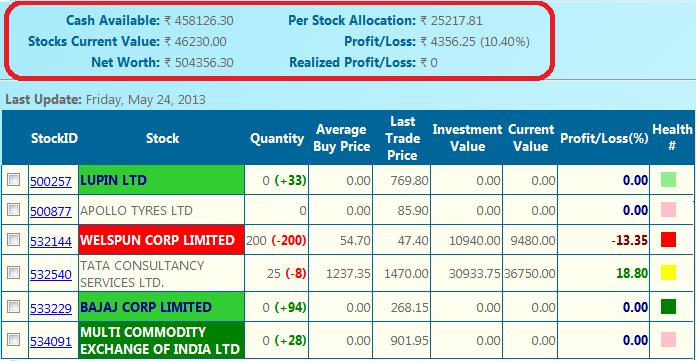Select the Bajaj Corp Limited row checkbox
This screenshot has height=361, width=696.
(x=14, y=306)
